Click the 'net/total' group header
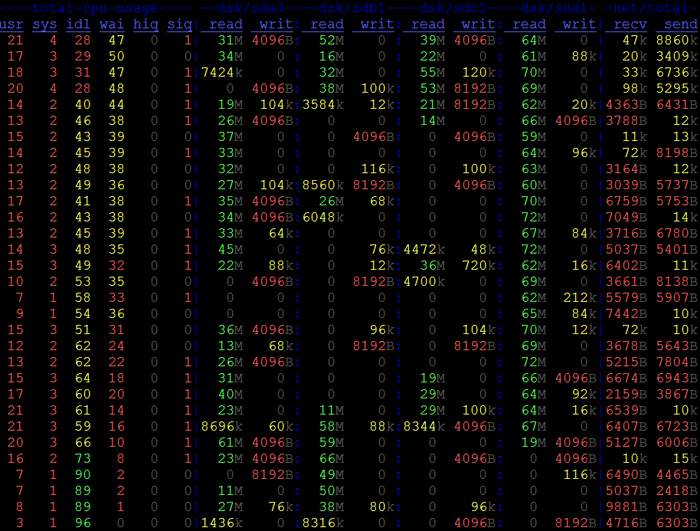700x531 pixels. 651,8
